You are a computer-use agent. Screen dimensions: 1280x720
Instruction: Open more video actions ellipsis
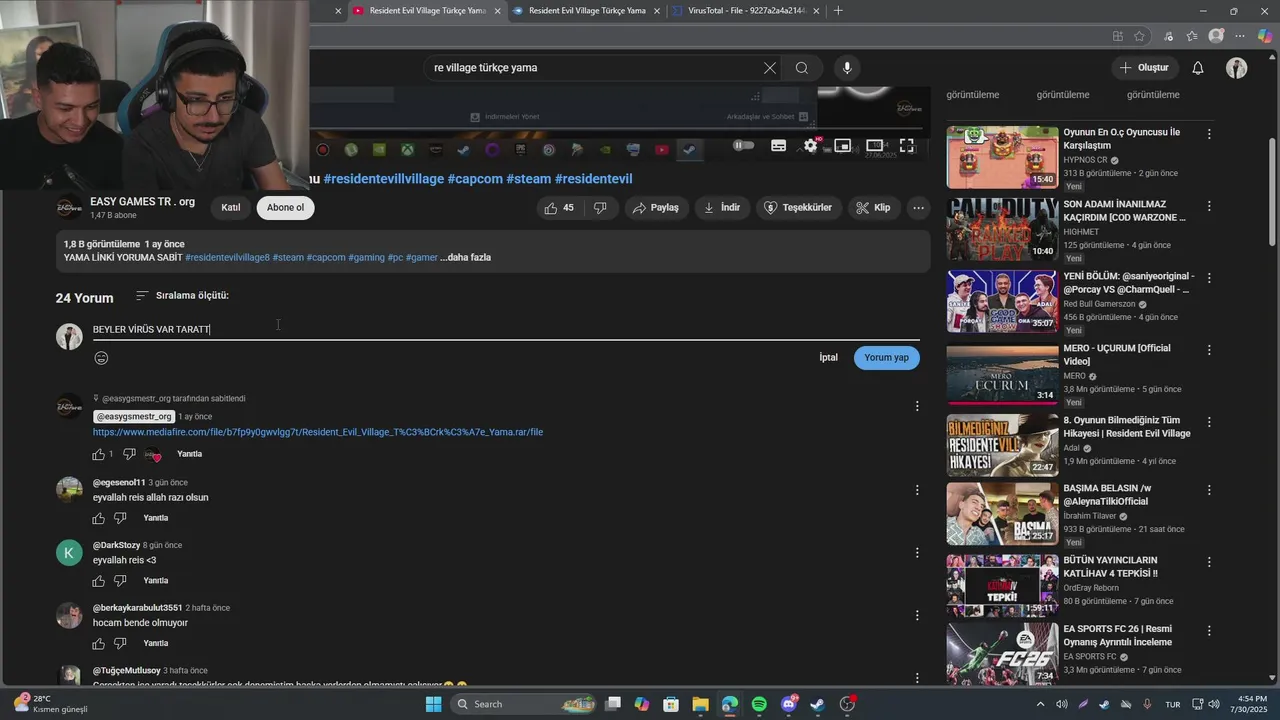tap(918, 208)
